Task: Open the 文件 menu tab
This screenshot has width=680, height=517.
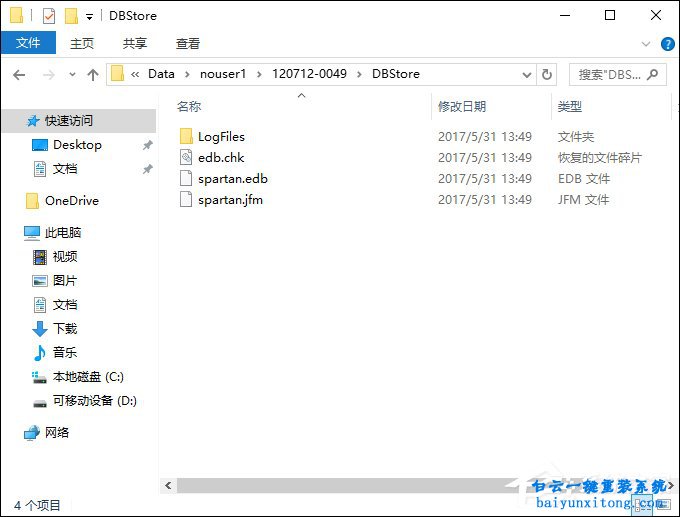Action: pos(28,43)
